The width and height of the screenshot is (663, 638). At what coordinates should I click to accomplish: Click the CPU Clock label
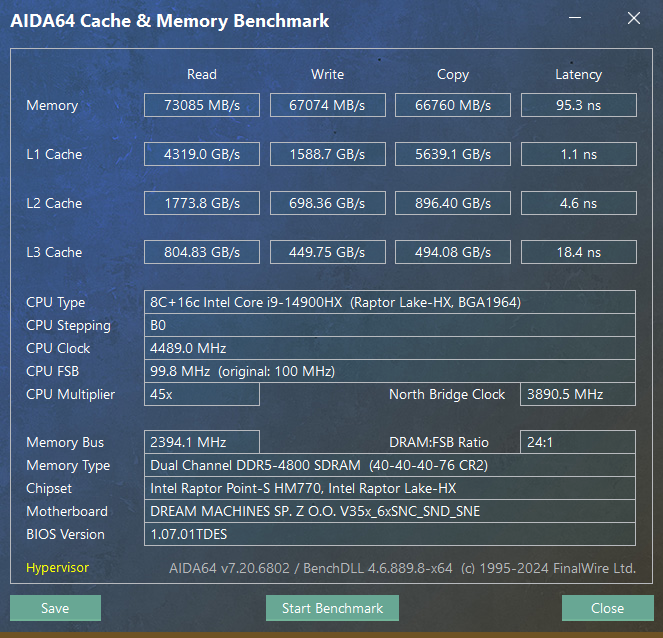pos(58,348)
